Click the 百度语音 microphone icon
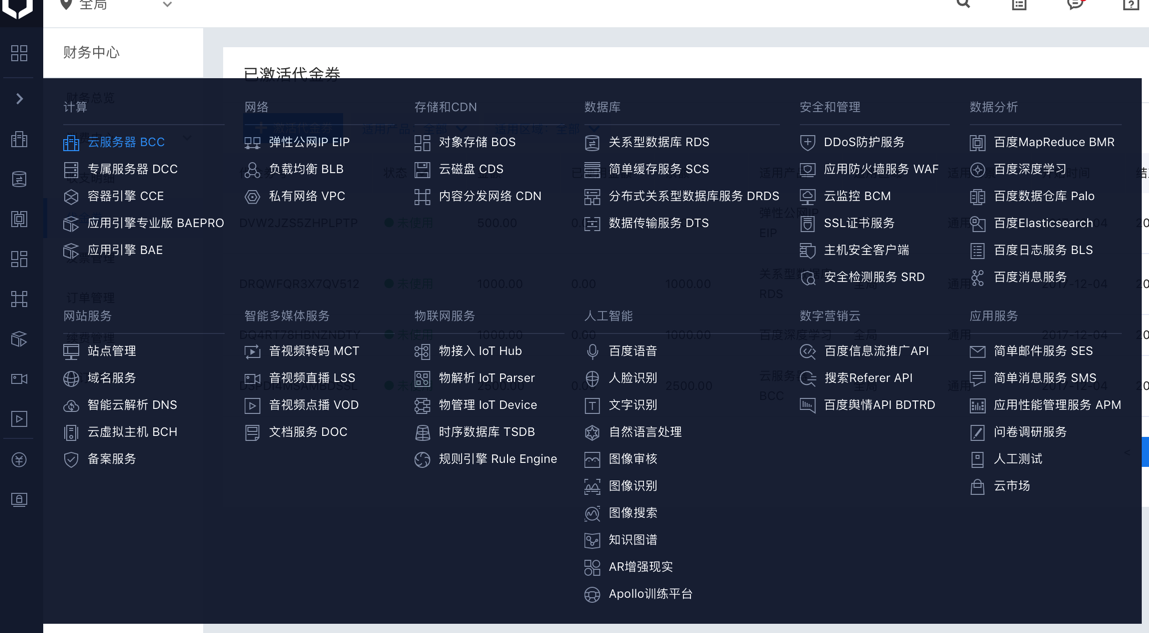Viewport: 1149px width, 633px height. 592,352
